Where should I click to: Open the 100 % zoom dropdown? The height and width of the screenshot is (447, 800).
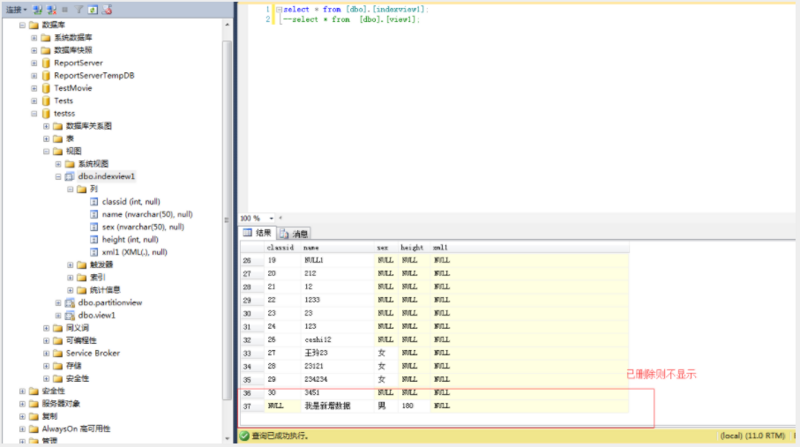click(x=271, y=218)
